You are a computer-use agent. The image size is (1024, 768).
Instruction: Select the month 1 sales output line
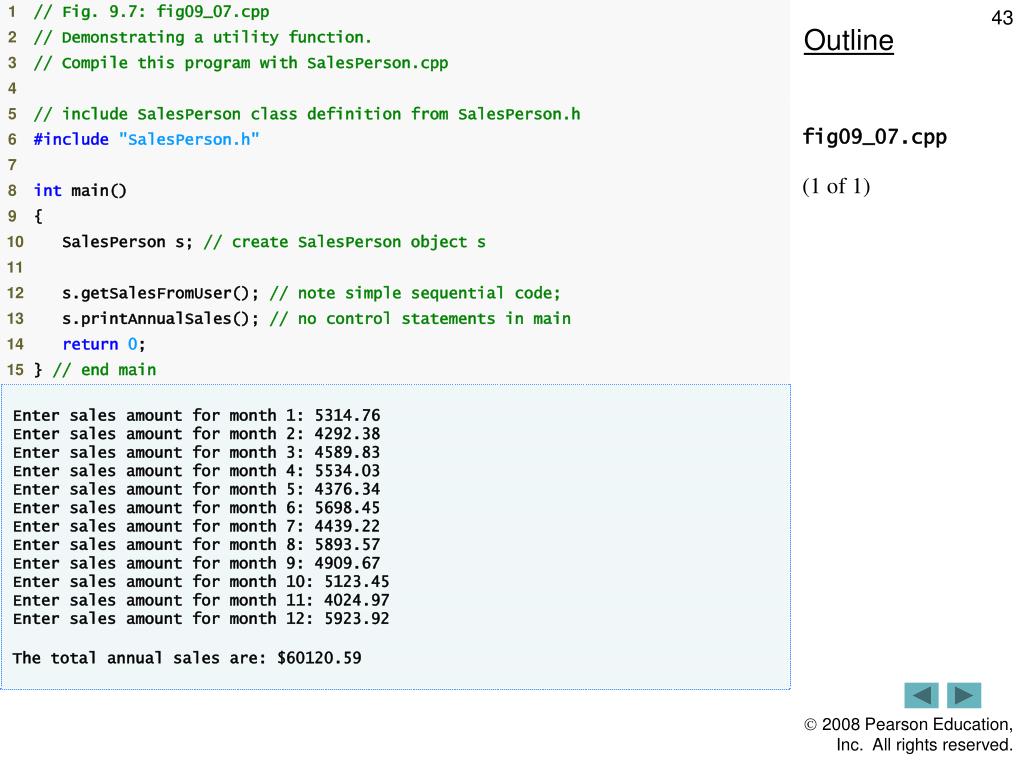(197, 415)
